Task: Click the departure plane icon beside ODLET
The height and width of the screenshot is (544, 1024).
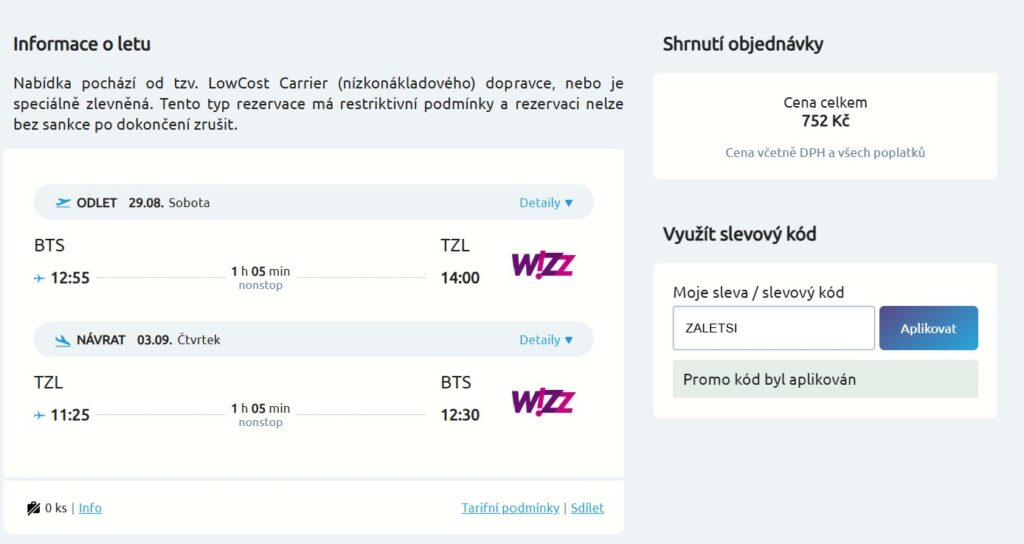Action: tap(63, 203)
